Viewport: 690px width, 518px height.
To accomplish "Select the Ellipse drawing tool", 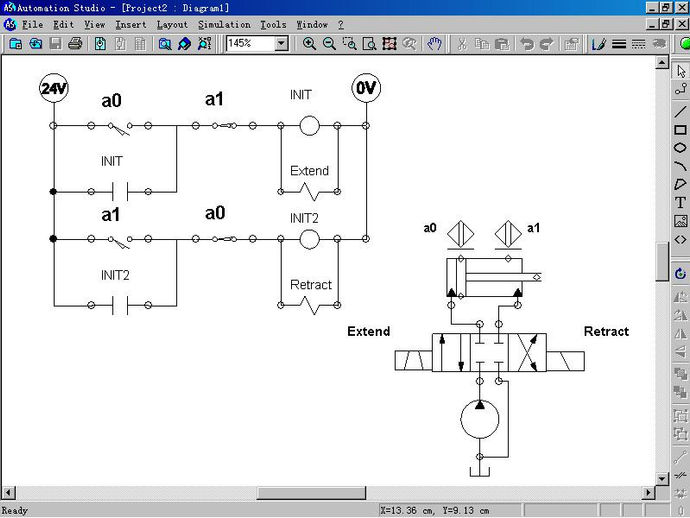I will click(x=681, y=148).
